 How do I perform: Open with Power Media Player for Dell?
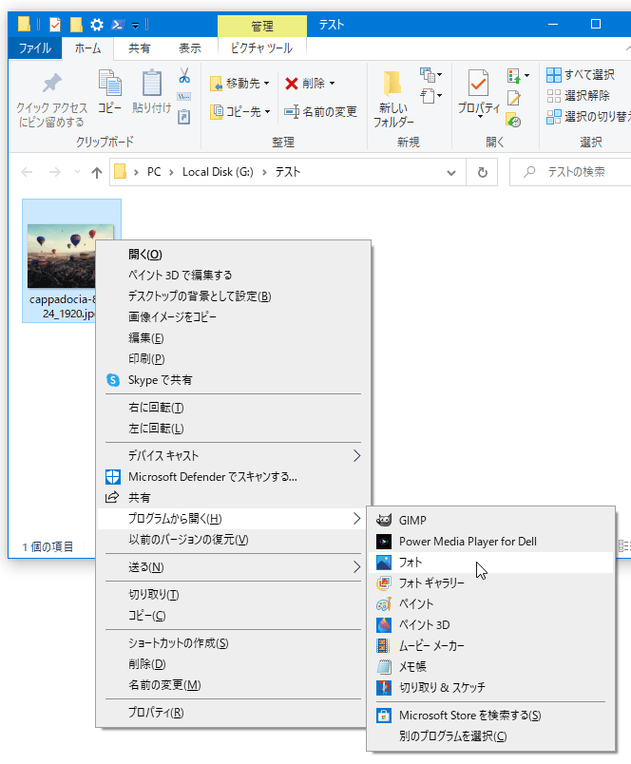[x=491, y=541]
